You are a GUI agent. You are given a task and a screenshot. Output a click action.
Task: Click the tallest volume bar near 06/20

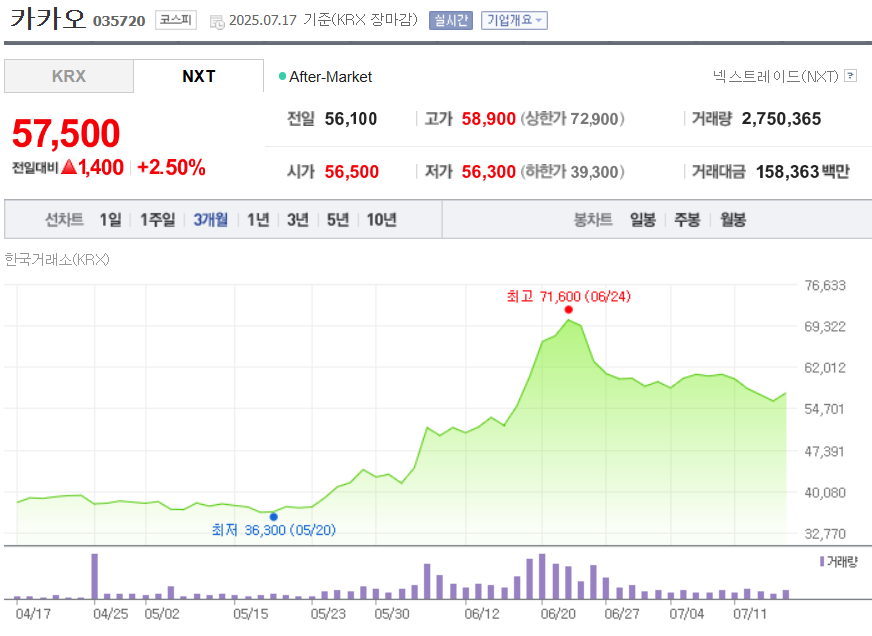coord(542,575)
